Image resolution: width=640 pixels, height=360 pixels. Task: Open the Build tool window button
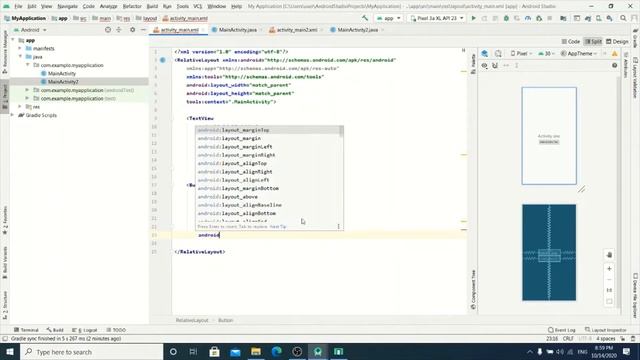pyautogui.click(x=55, y=330)
